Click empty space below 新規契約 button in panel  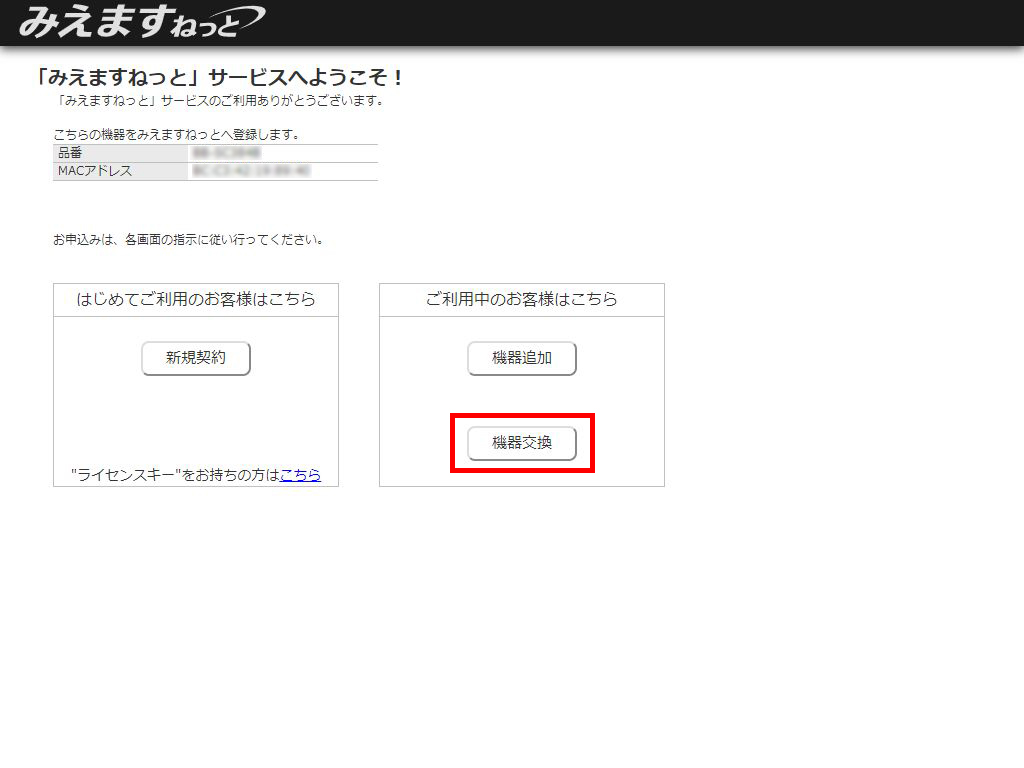196,420
